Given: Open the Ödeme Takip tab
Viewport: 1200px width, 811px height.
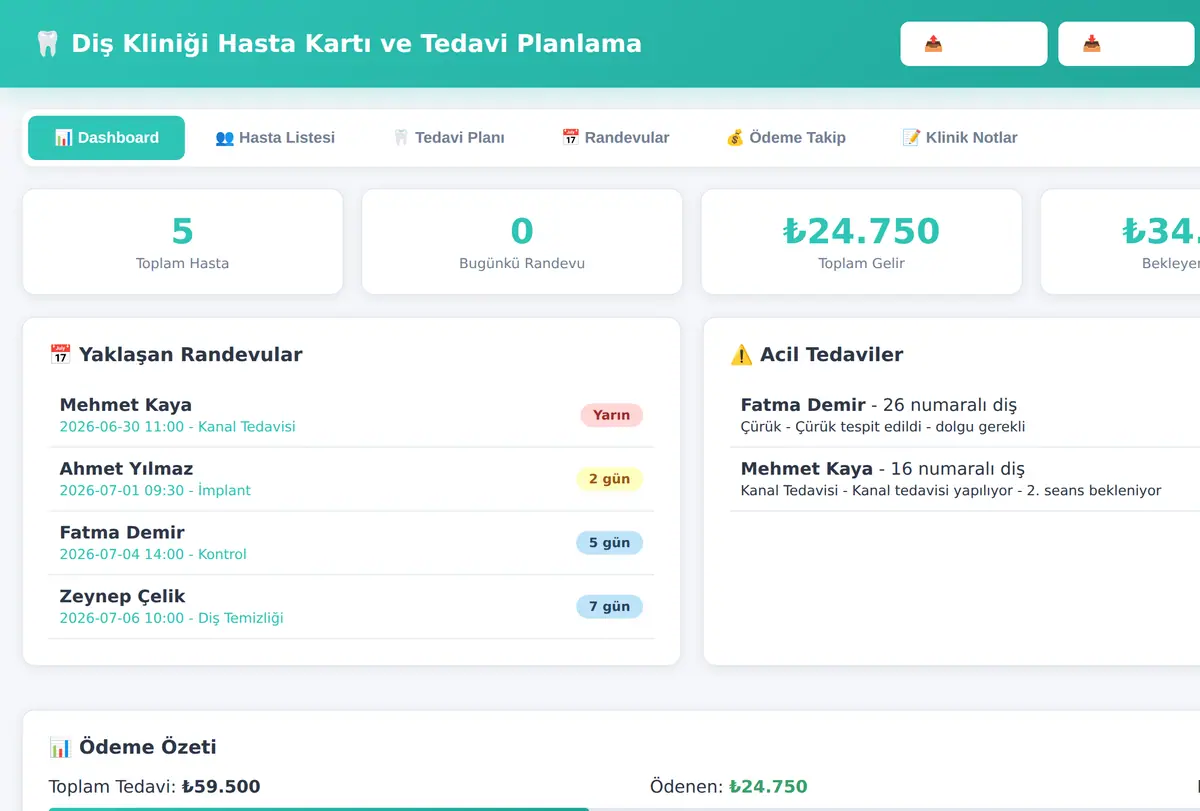Looking at the screenshot, I should [786, 138].
